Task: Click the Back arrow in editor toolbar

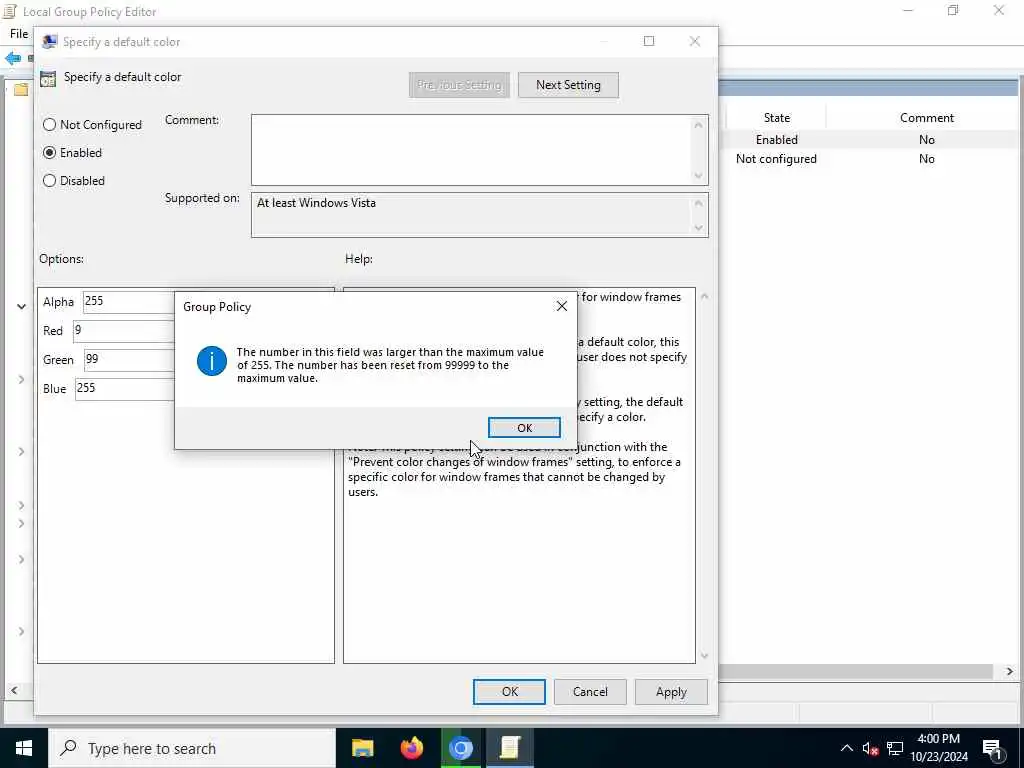Action: 13,58
